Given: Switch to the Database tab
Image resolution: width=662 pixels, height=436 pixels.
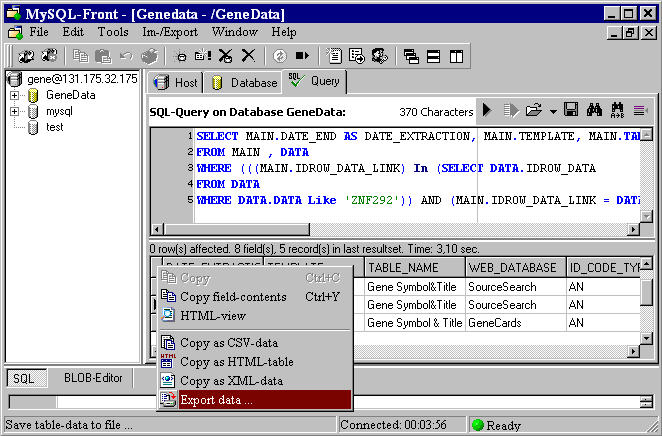Looking at the screenshot, I should pyautogui.click(x=244, y=82).
